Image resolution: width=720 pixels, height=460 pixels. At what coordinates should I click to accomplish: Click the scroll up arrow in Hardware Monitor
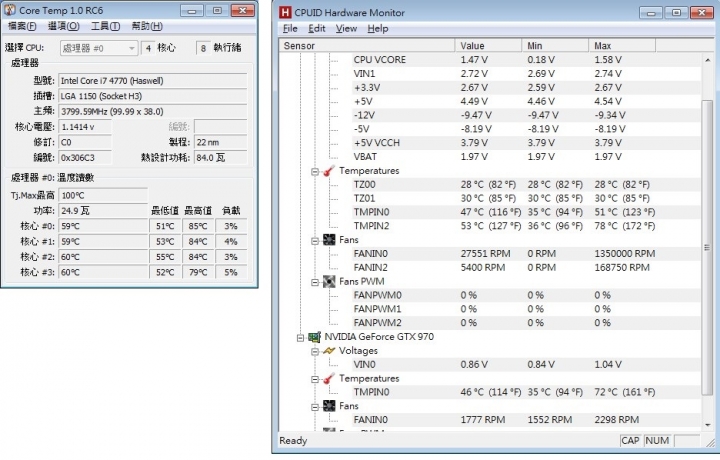coord(708,60)
